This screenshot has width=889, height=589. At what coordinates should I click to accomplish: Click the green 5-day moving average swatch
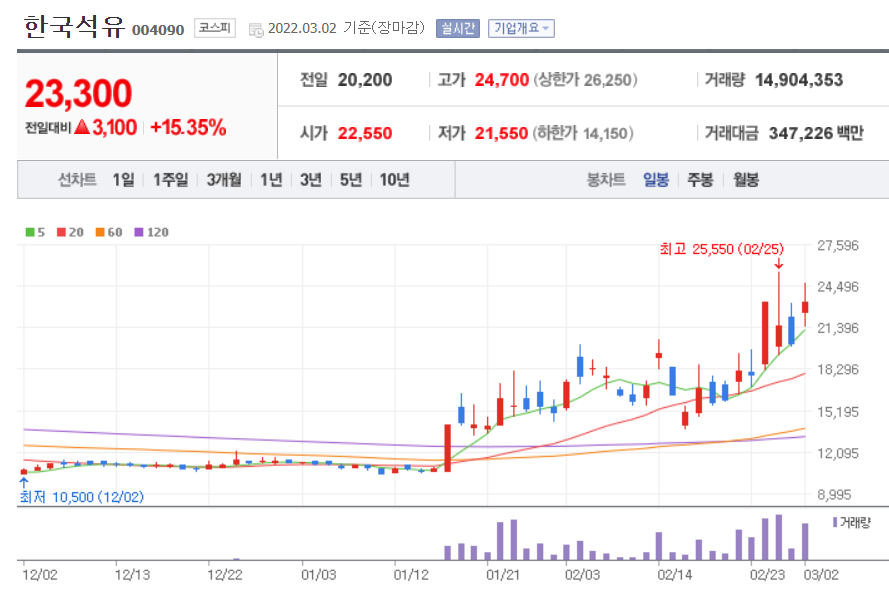click(x=30, y=232)
